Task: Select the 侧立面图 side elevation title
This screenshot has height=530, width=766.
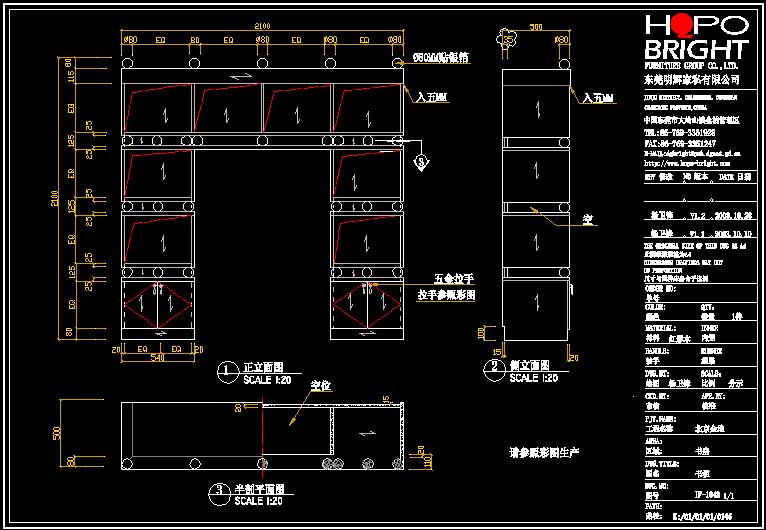Action: coord(530,365)
